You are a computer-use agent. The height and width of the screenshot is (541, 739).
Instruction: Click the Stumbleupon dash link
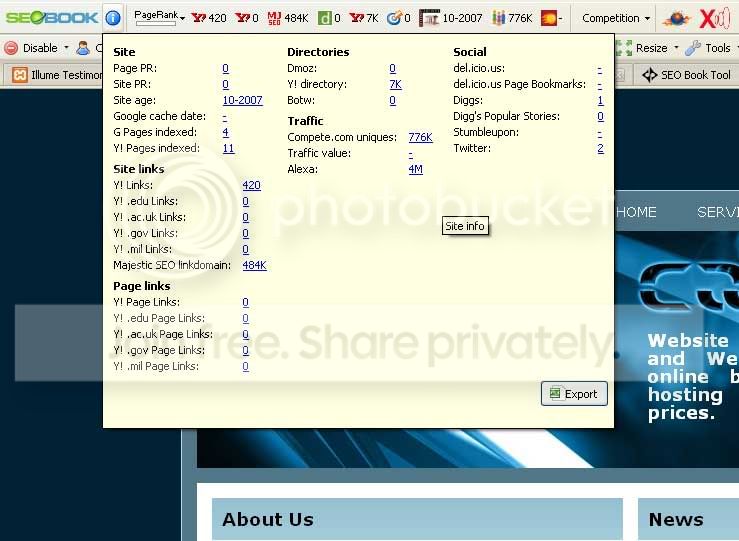coord(599,133)
